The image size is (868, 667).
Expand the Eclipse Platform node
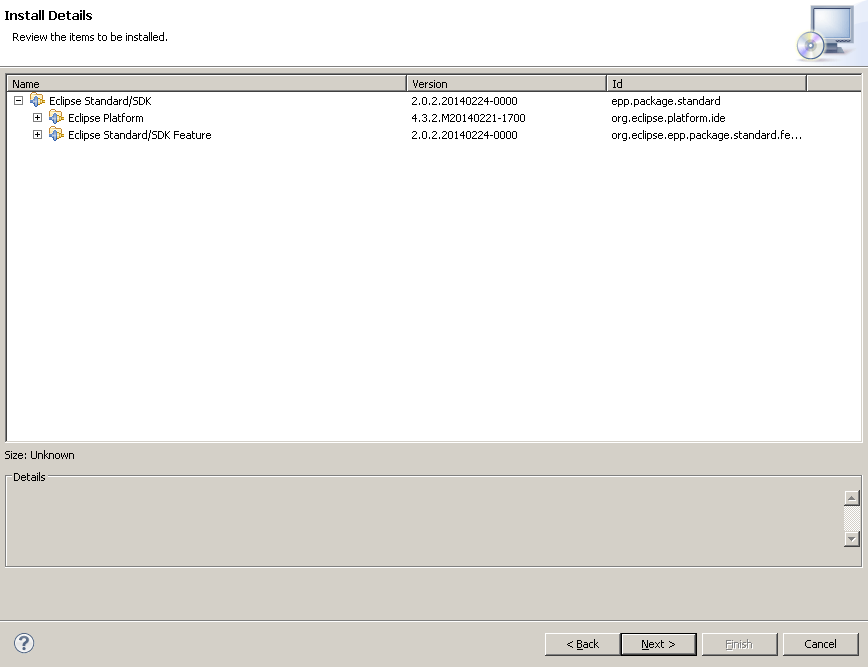click(x=37, y=117)
